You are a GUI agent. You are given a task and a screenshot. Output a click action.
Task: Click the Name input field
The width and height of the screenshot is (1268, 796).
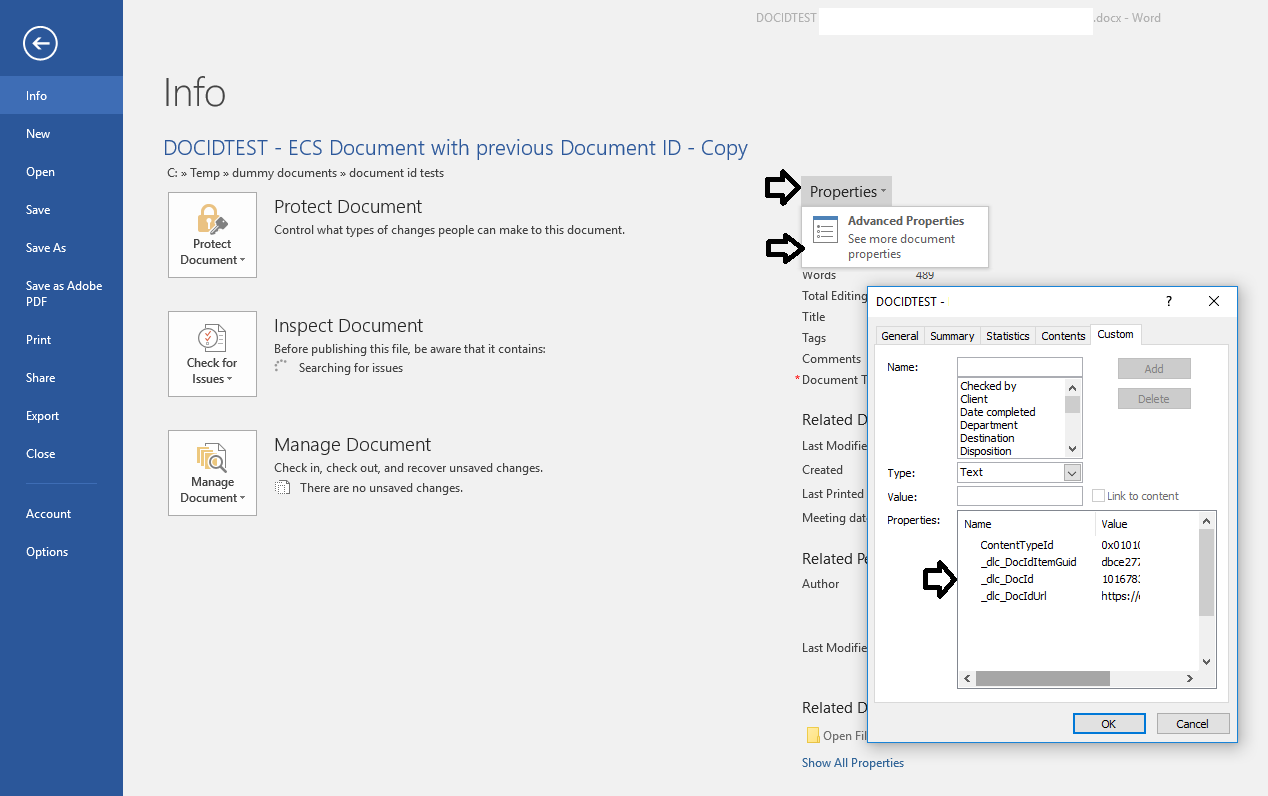[1020, 367]
